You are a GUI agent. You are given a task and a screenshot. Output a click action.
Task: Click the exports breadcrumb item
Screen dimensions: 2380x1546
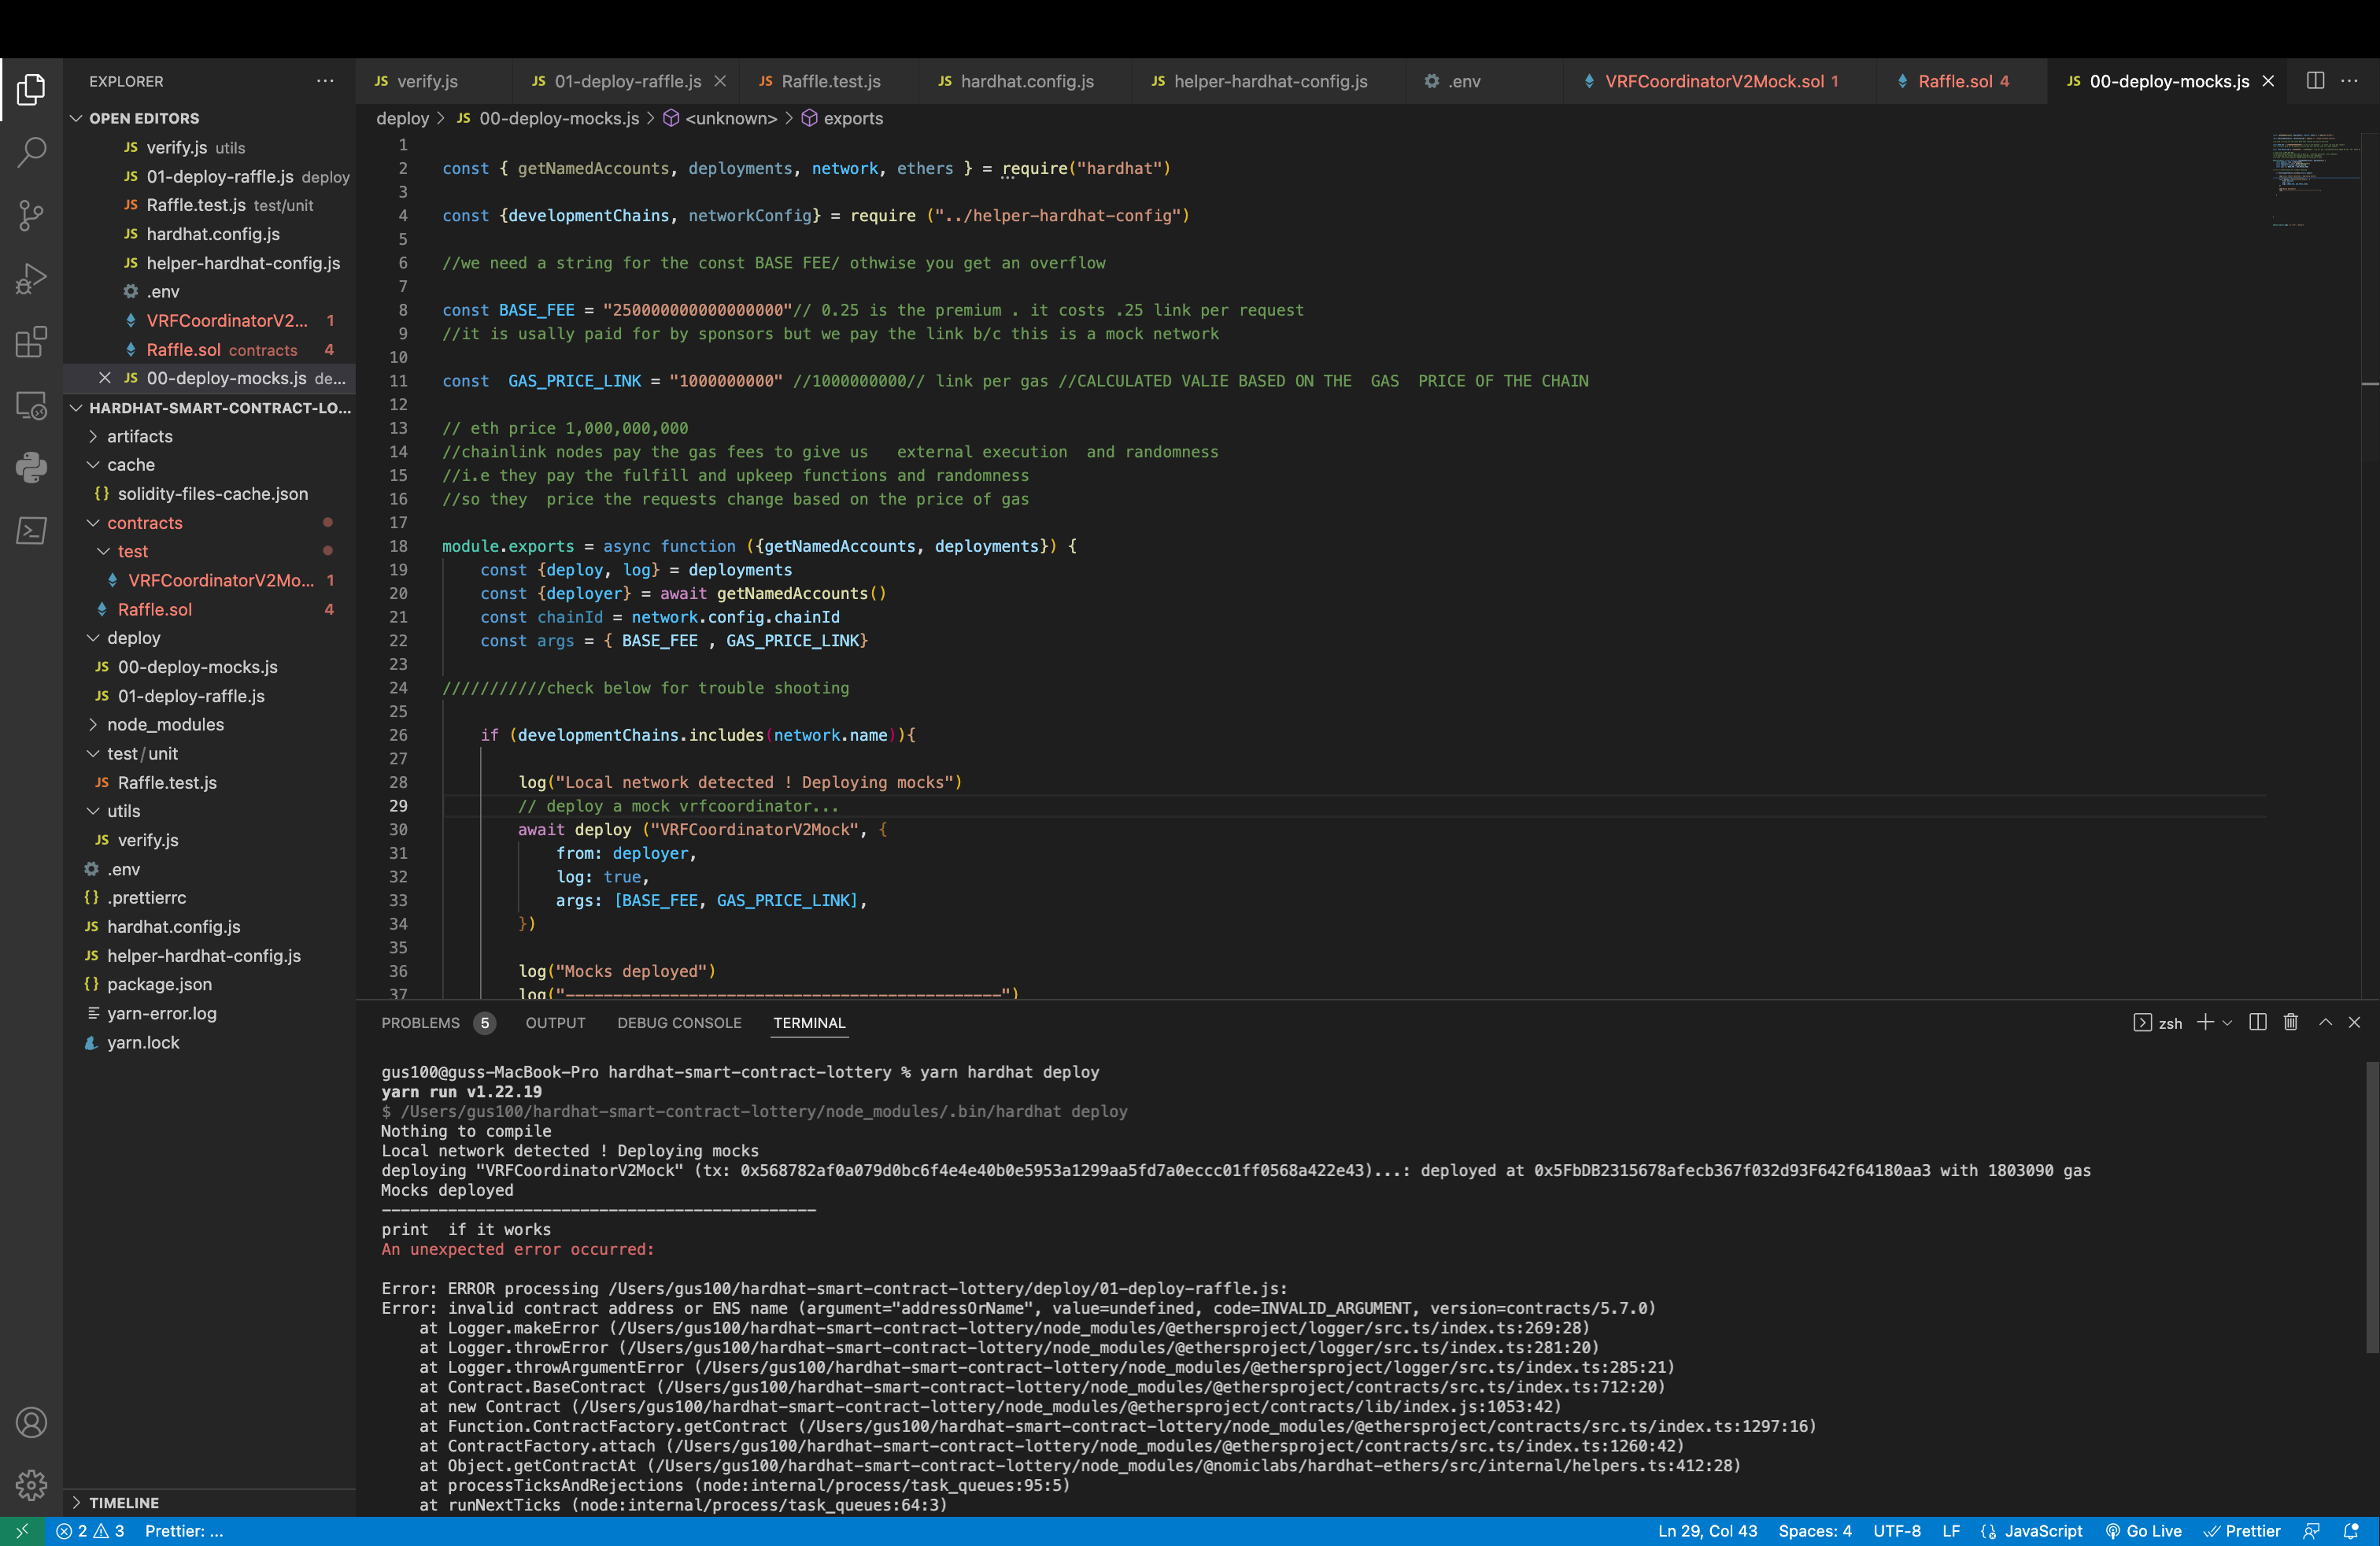pyautogui.click(x=842, y=118)
